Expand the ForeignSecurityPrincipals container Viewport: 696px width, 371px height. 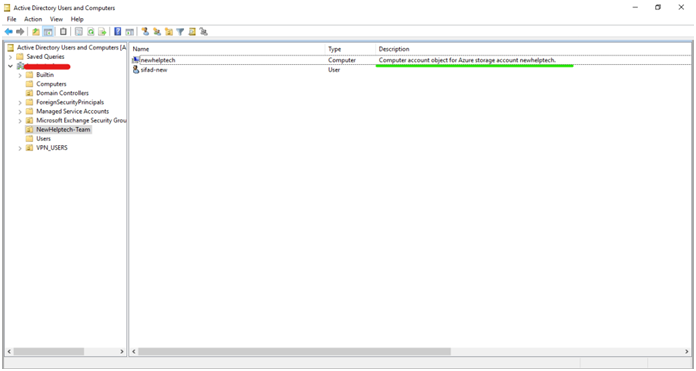(x=20, y=103)
